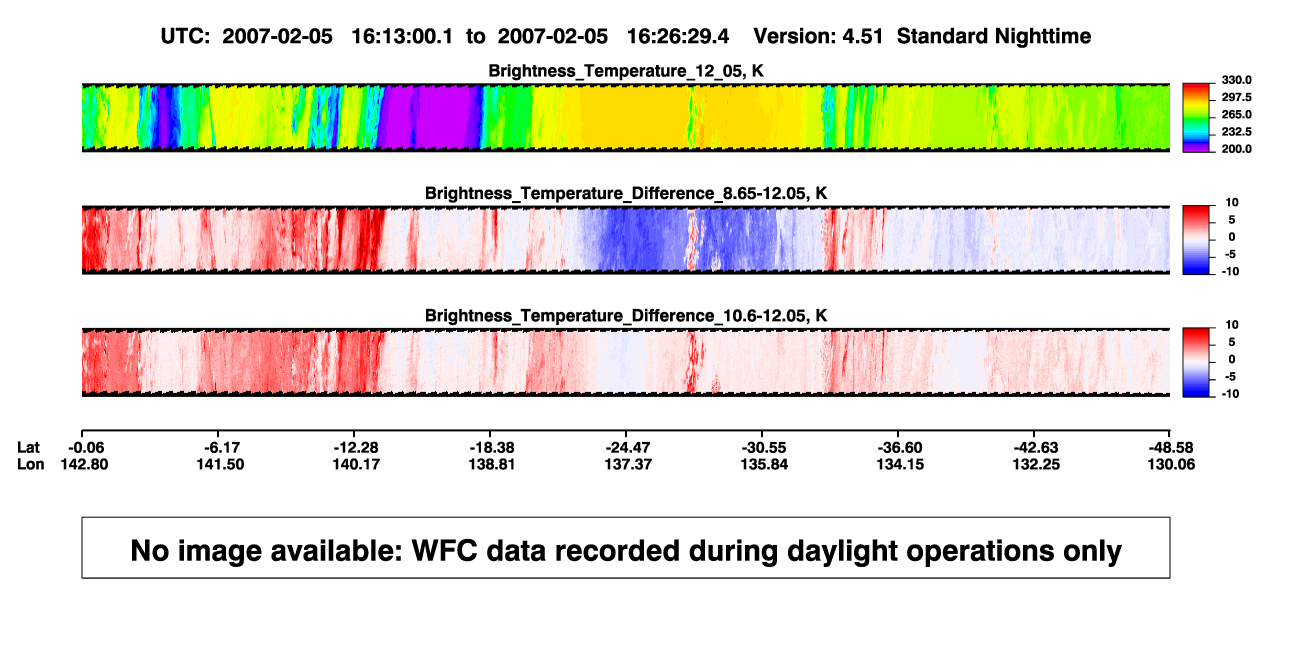Click the Brightness_Temperature_Difference_8.65-12.05 title
Image resolution: width=1300 pixels, height=667 pixels.
click(626, 193)
